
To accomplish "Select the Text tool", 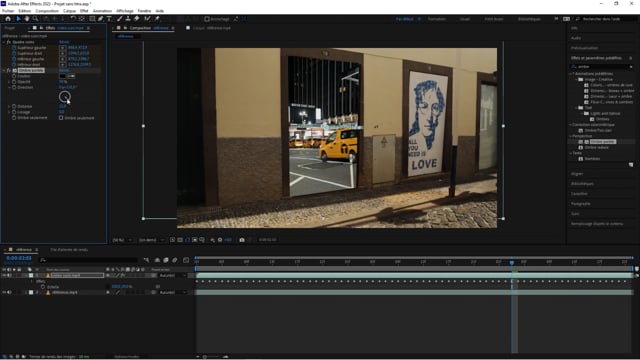I will click(109, 19).
